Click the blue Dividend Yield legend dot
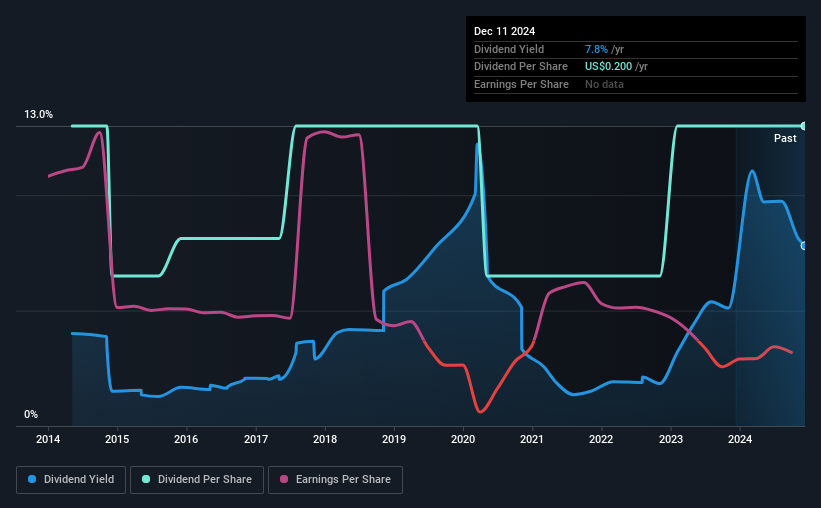 click(x=32, y=479)
